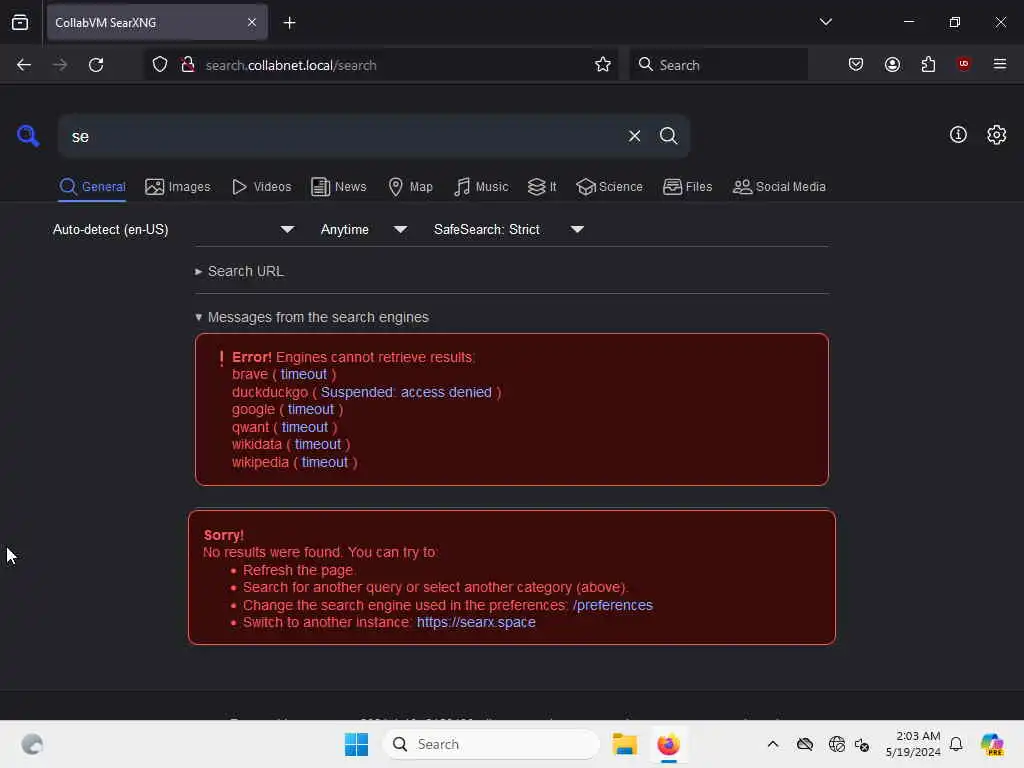Click the wikidata timeout link
The image size is (1024, 768).
(318, 445)
